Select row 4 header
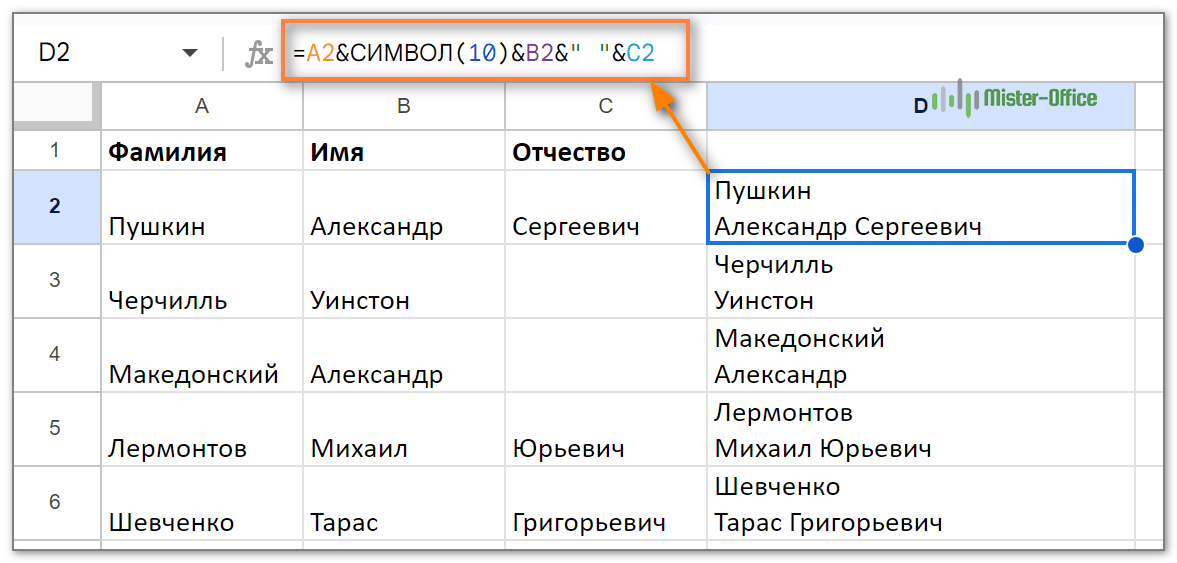This screenshot has width=1177, height=563. (x=57, y=354)
